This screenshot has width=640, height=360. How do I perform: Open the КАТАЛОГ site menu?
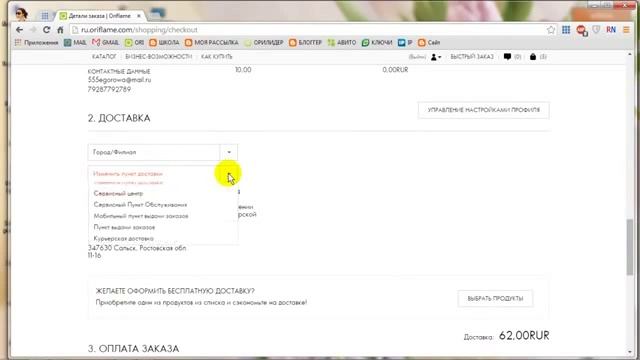104,57
